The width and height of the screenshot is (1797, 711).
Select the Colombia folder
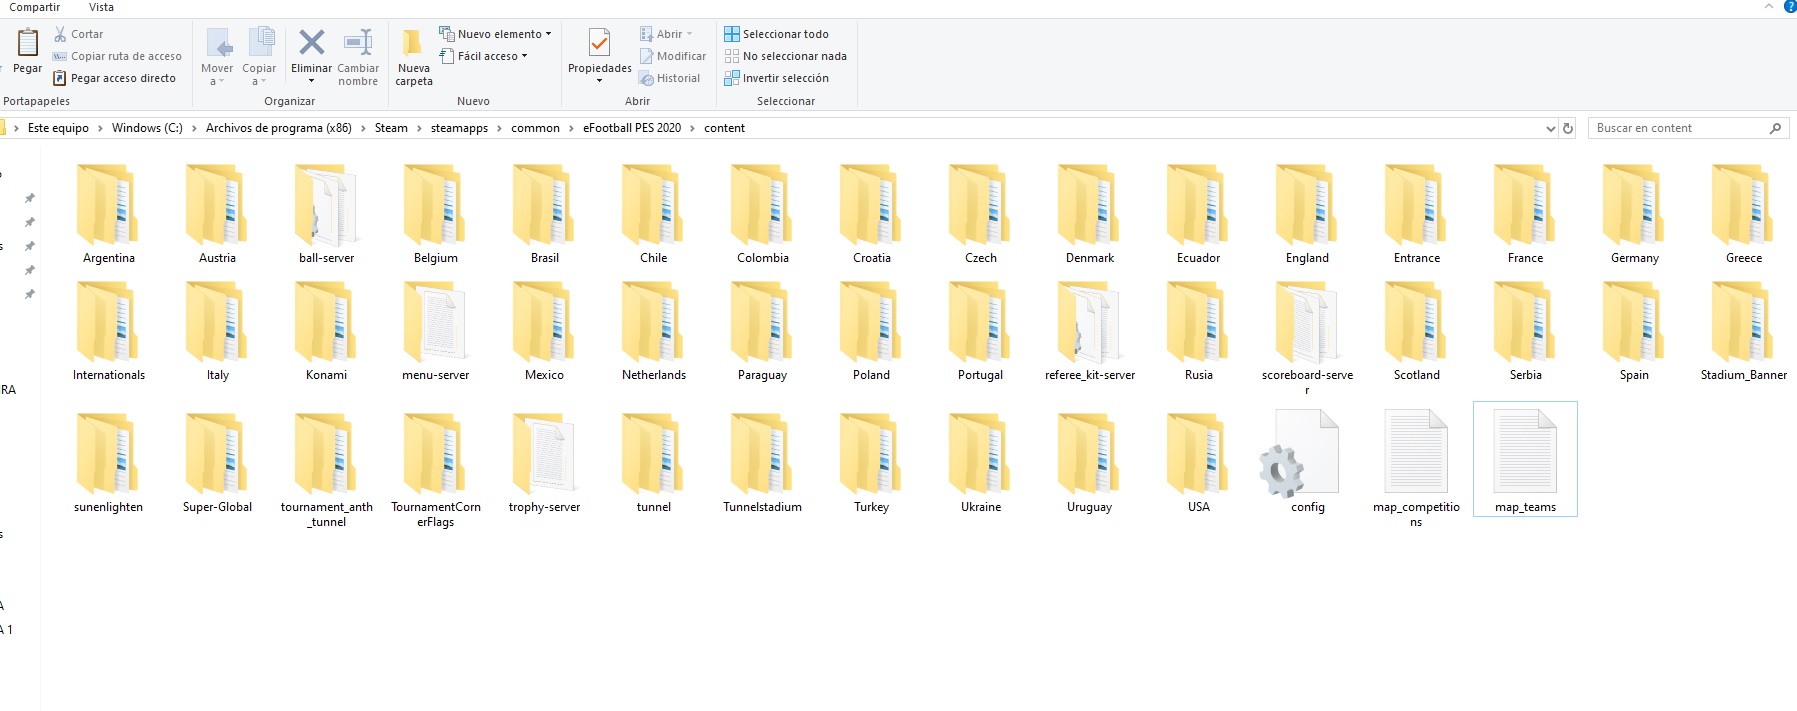(762, 214)
